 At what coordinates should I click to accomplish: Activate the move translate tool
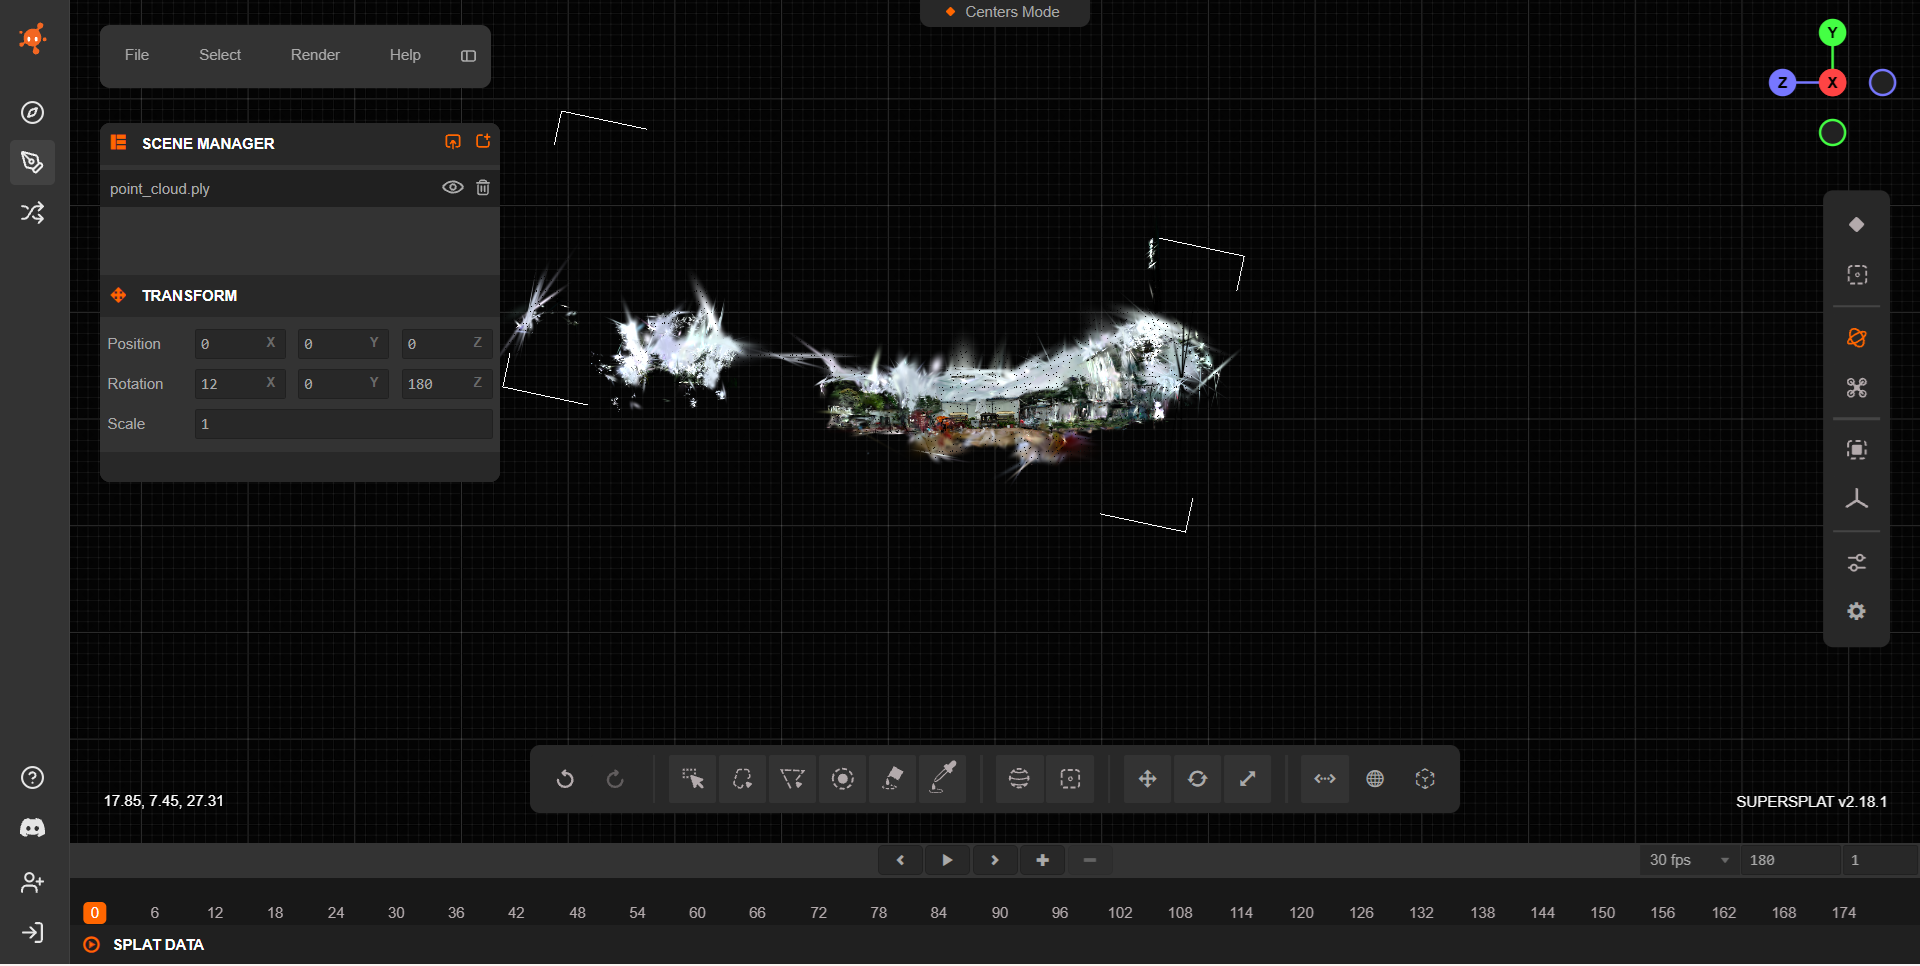pyautogui.click(x=1147, y=779)
